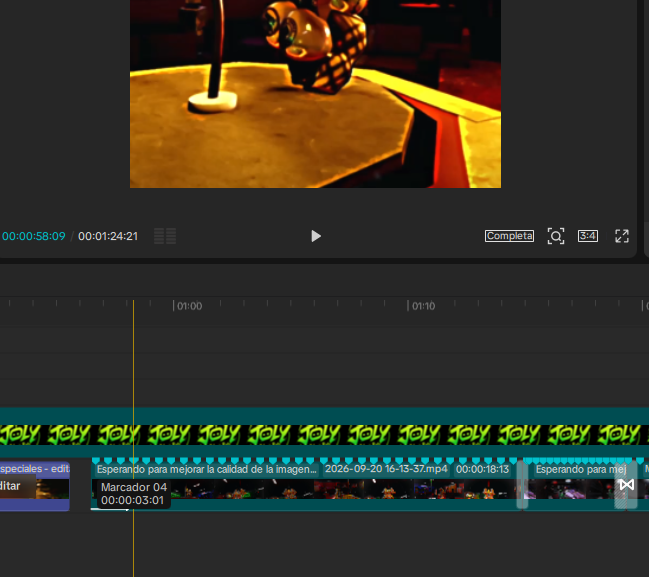The height and width of the screenshot is (577, 649).
Task: Click the 01:10 mark on timeline ruler
Action: tap(423, 306)
